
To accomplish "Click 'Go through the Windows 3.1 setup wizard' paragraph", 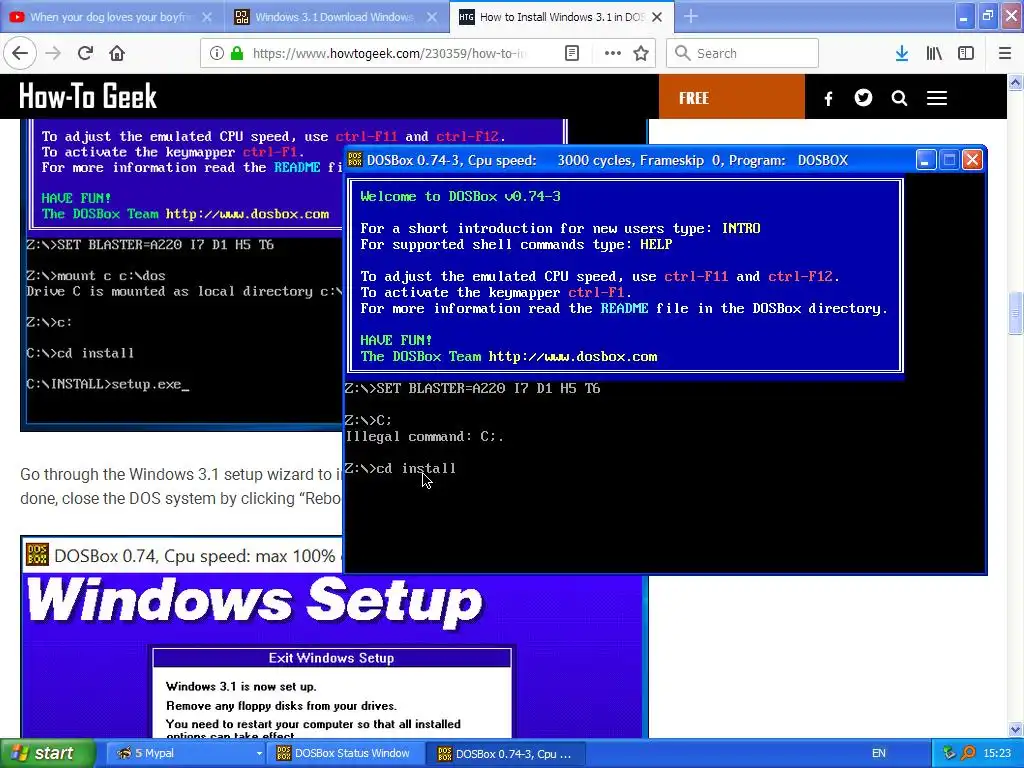I will tap(181, 486).
